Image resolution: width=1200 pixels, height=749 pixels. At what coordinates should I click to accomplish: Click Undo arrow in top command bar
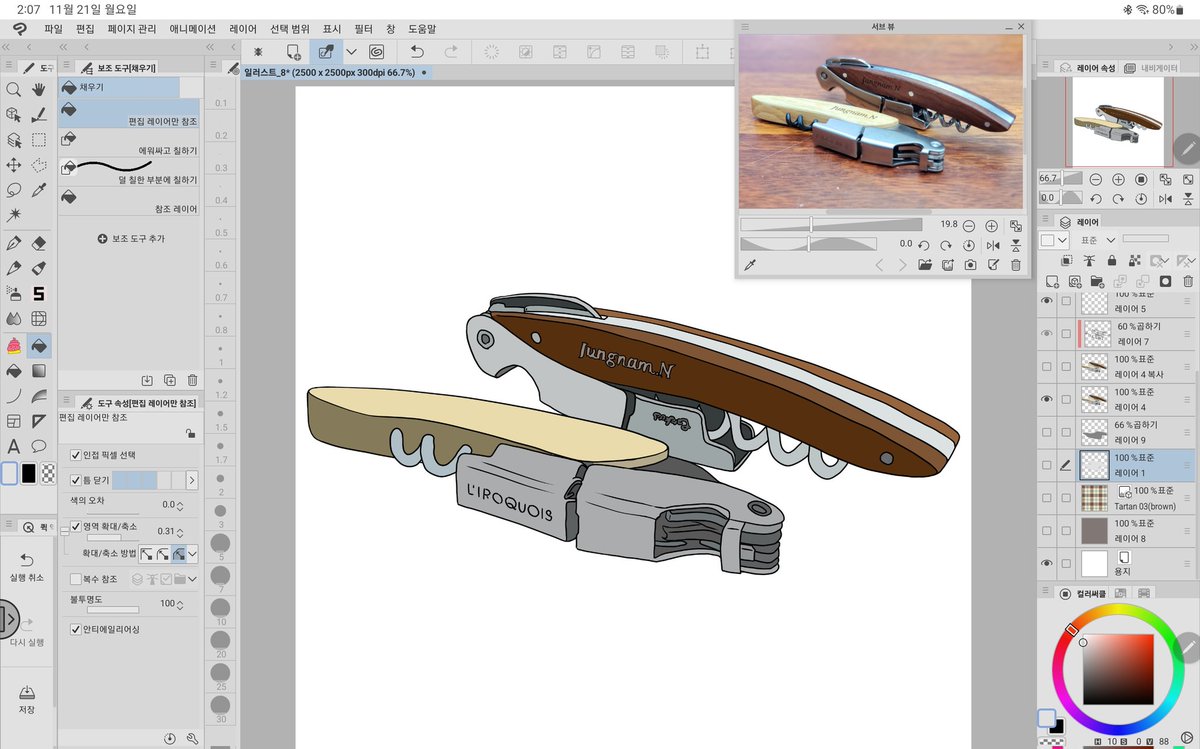[x=417, y=51]
